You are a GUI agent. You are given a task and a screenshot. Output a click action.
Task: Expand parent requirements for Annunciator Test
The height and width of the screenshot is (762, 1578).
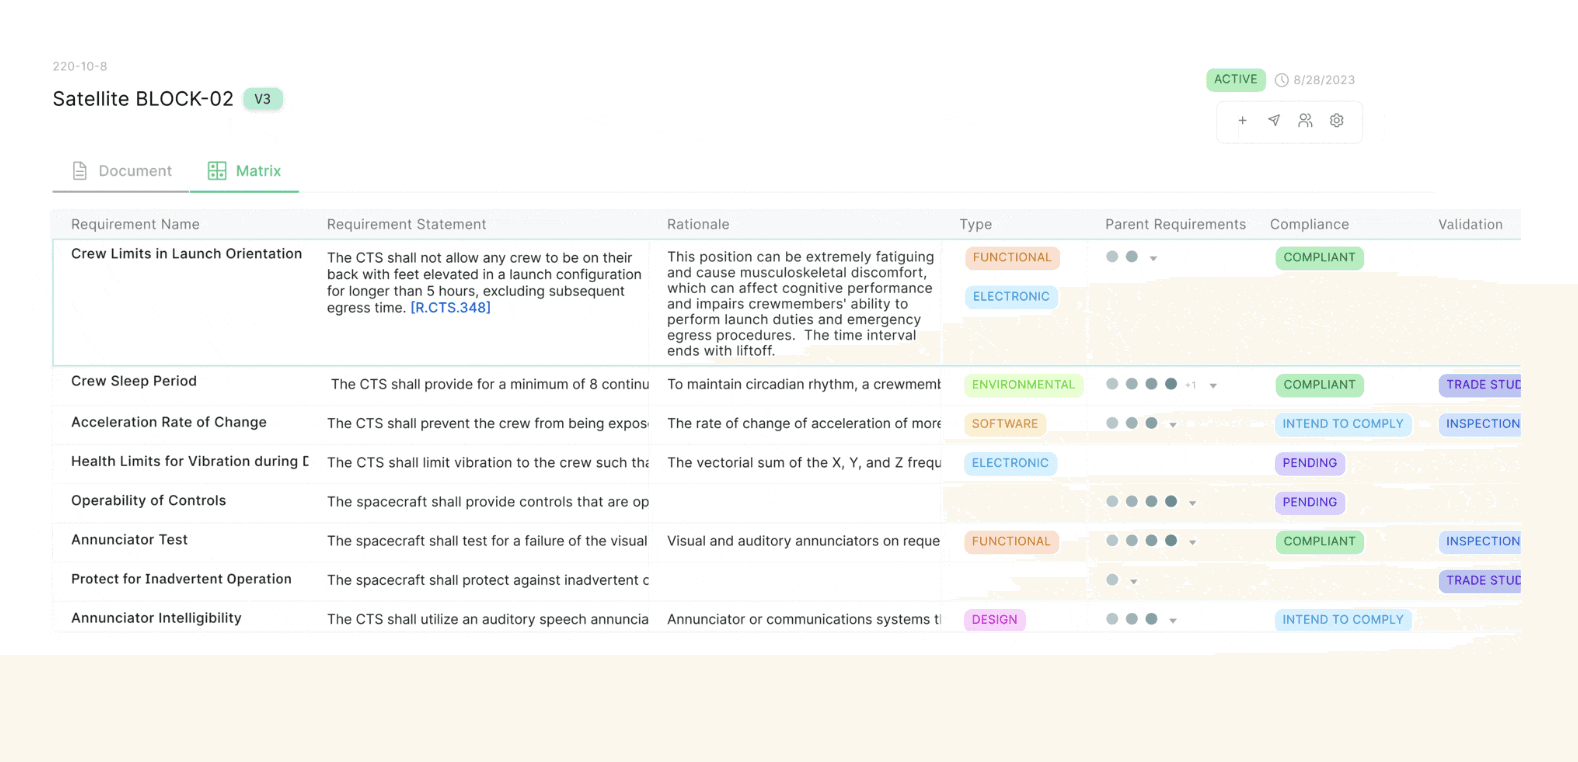coord(1193,542)
